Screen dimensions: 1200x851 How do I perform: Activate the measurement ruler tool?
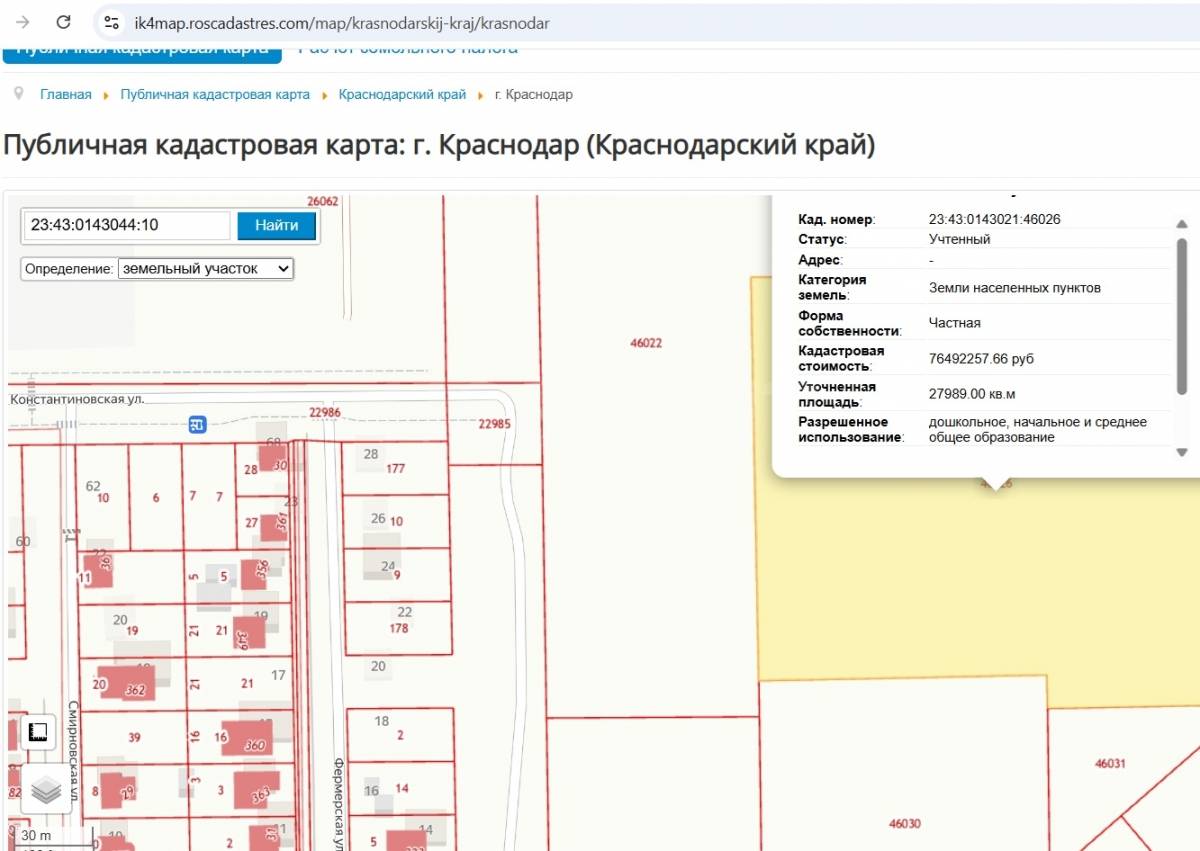point(39,732)
